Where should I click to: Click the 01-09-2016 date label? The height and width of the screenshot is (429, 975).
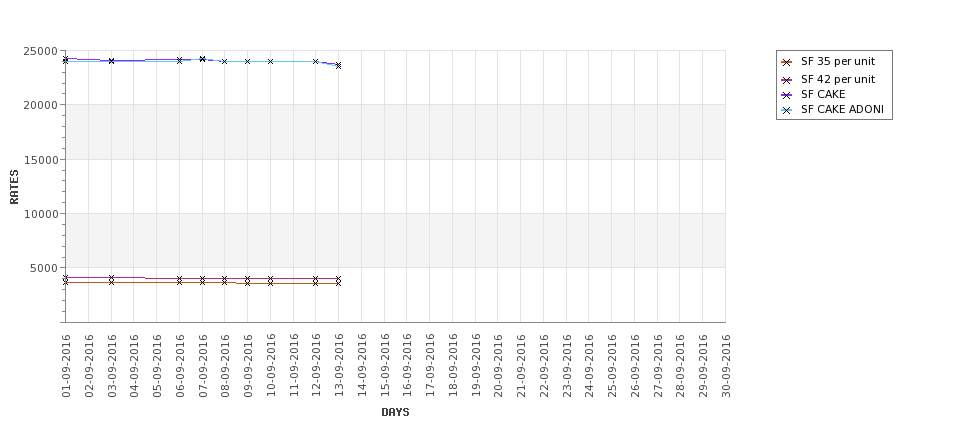tap(66, 366)
